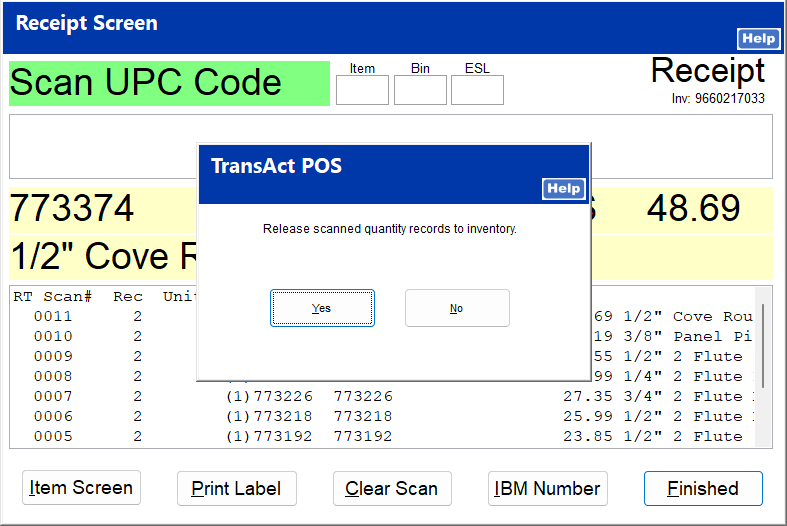Image resolution: width=787 pixels, height=526 pixels.
Task: Open the Item Screen
Action: pyautogui.click(x=81, y=487)
